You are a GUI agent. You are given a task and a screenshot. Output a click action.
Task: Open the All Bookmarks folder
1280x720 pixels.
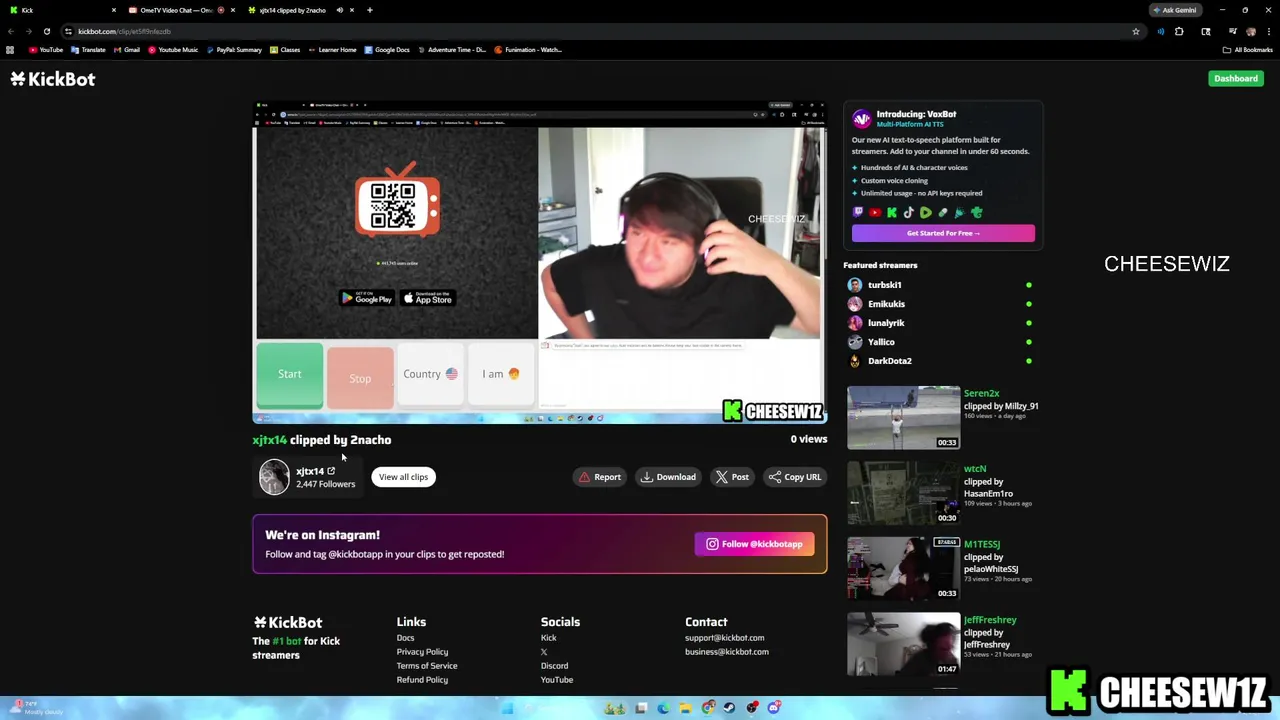1247,49
